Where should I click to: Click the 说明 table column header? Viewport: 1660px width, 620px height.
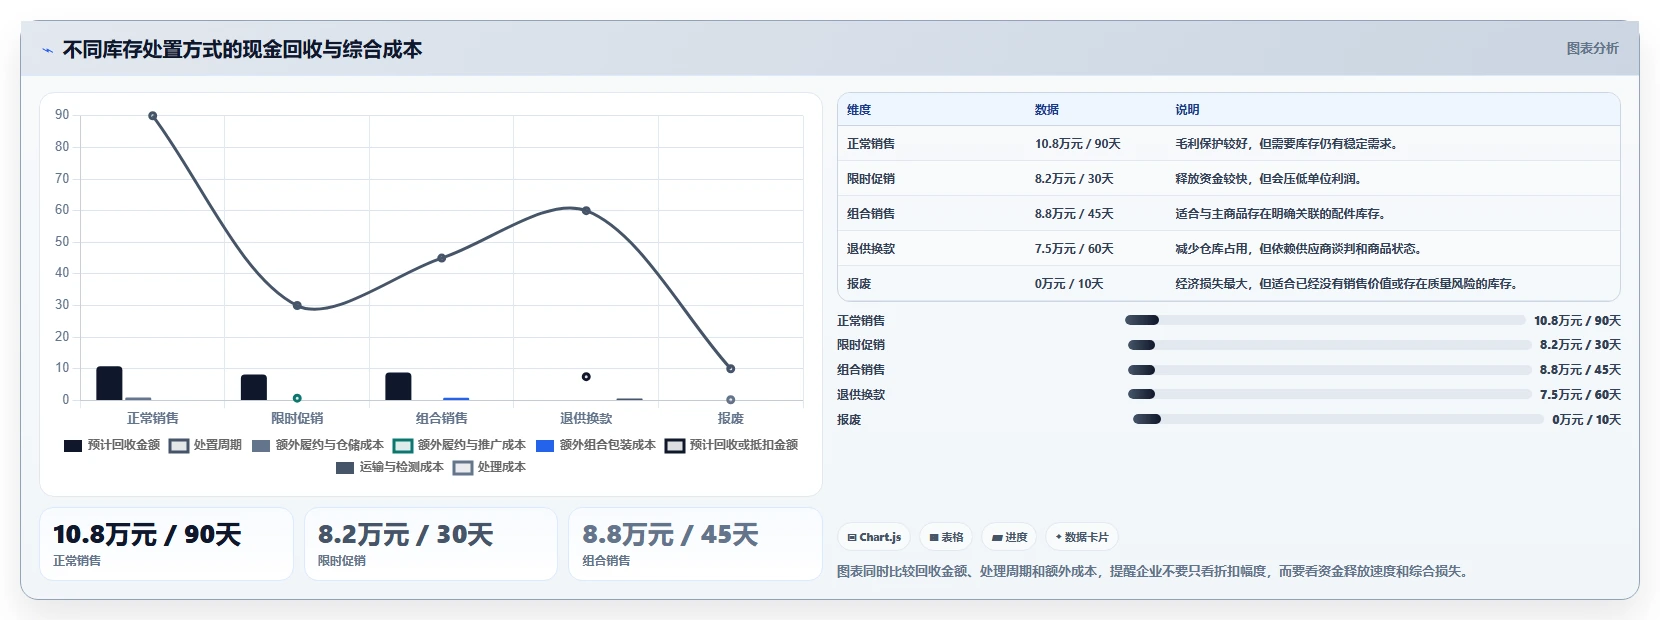coord(1187,110)
